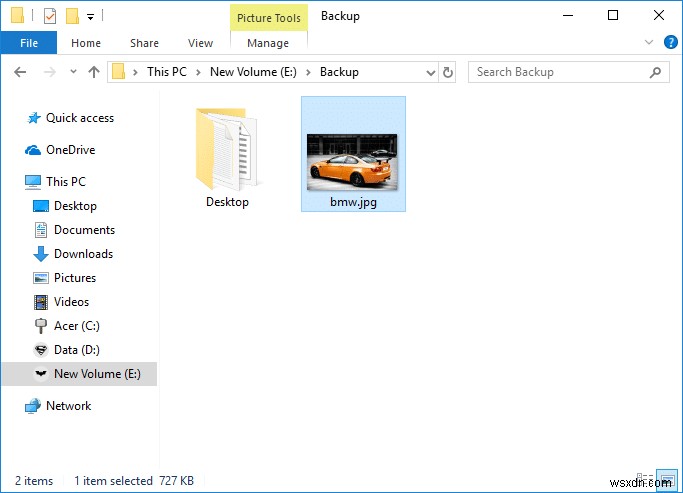Click This PC in the address breadcrumb

tap(167, 72)
